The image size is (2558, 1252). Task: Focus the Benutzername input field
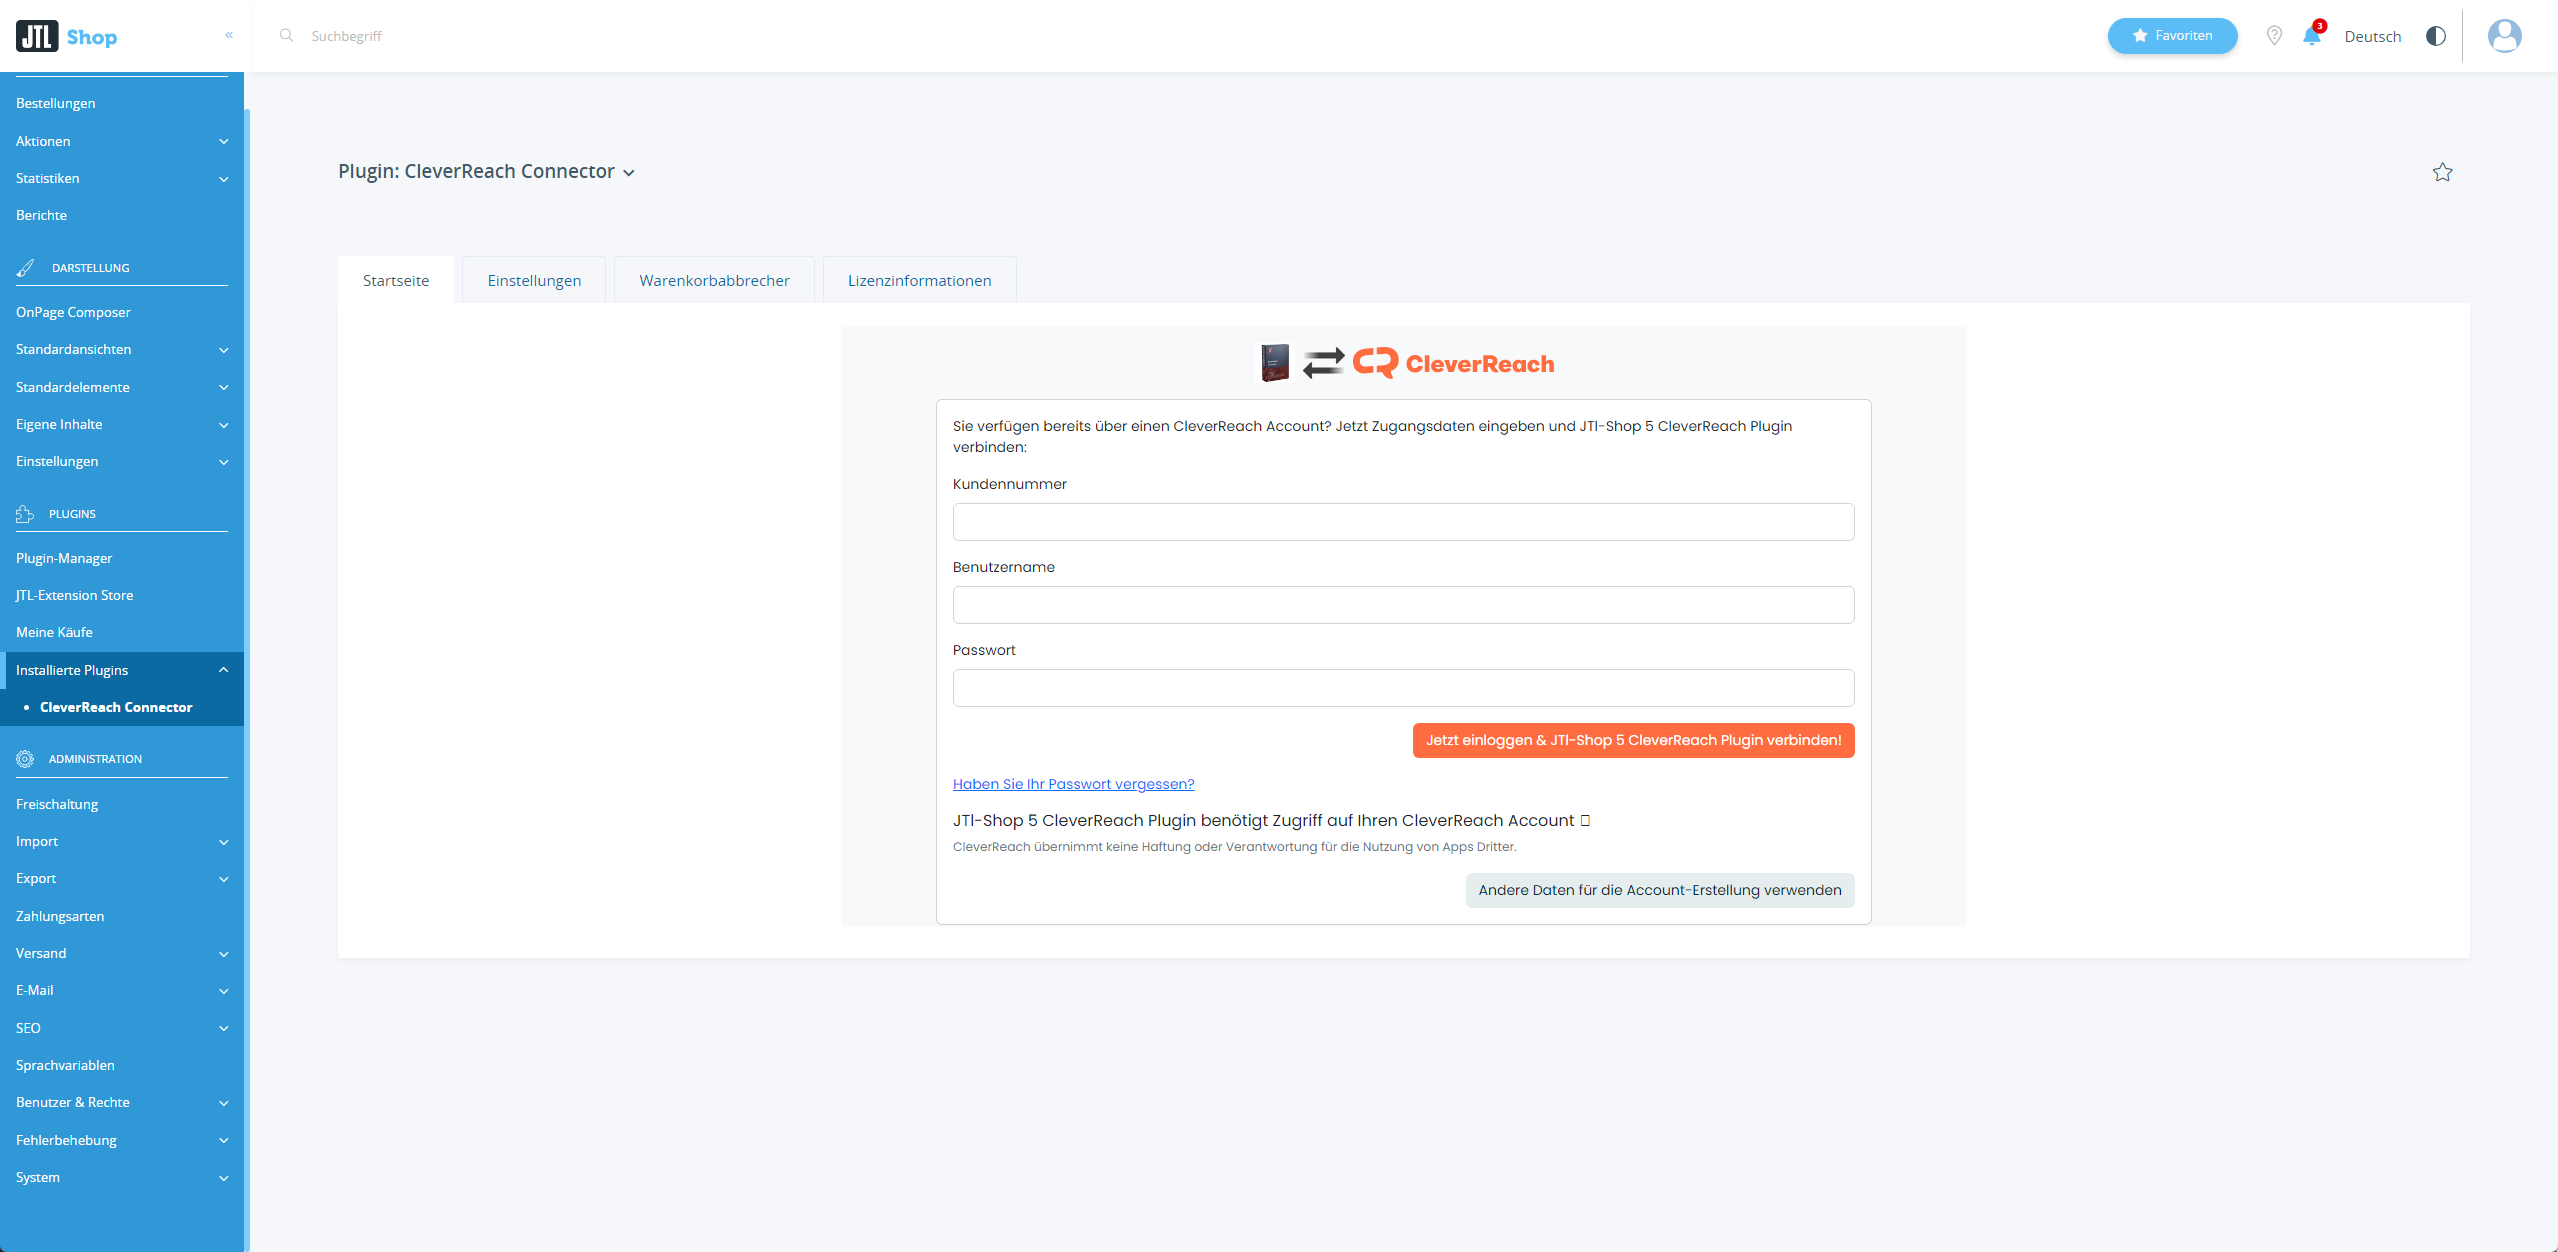point(1403,605)
